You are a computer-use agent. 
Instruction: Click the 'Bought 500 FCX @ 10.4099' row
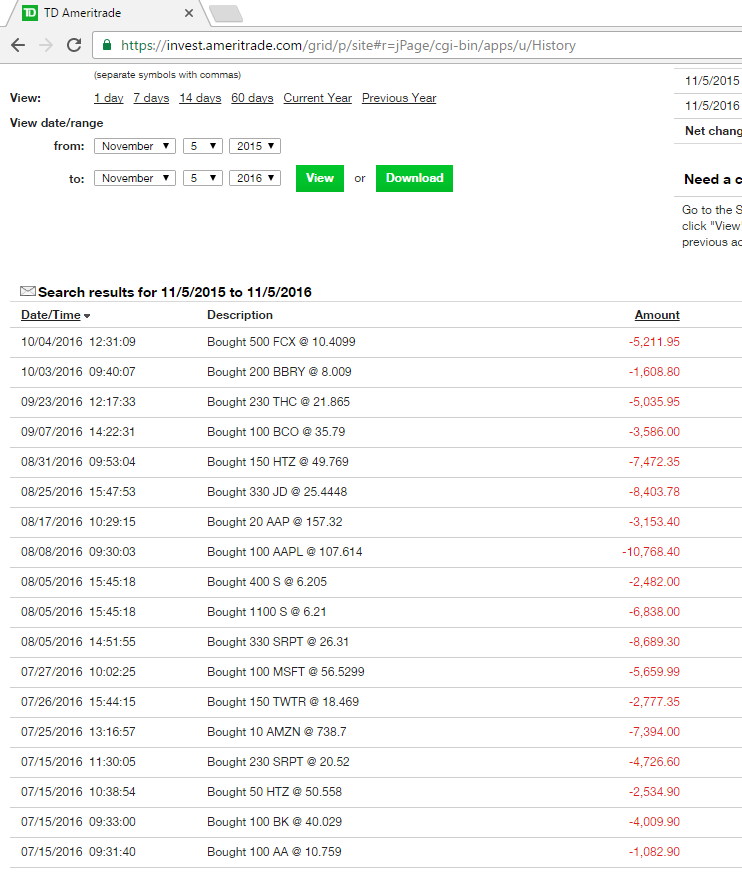pyautogui.click(x=376, y=342)
